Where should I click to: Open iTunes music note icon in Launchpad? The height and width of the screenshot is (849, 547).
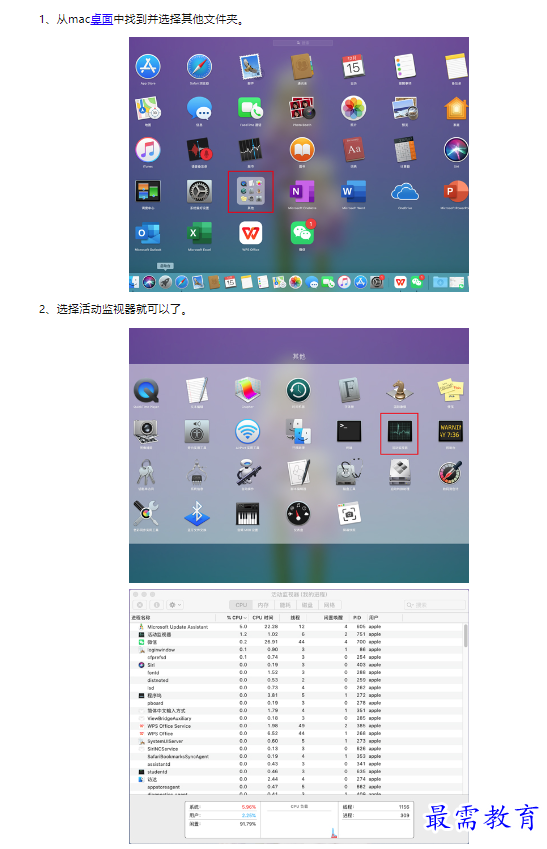pyautogui.click(x=148, y=150)
